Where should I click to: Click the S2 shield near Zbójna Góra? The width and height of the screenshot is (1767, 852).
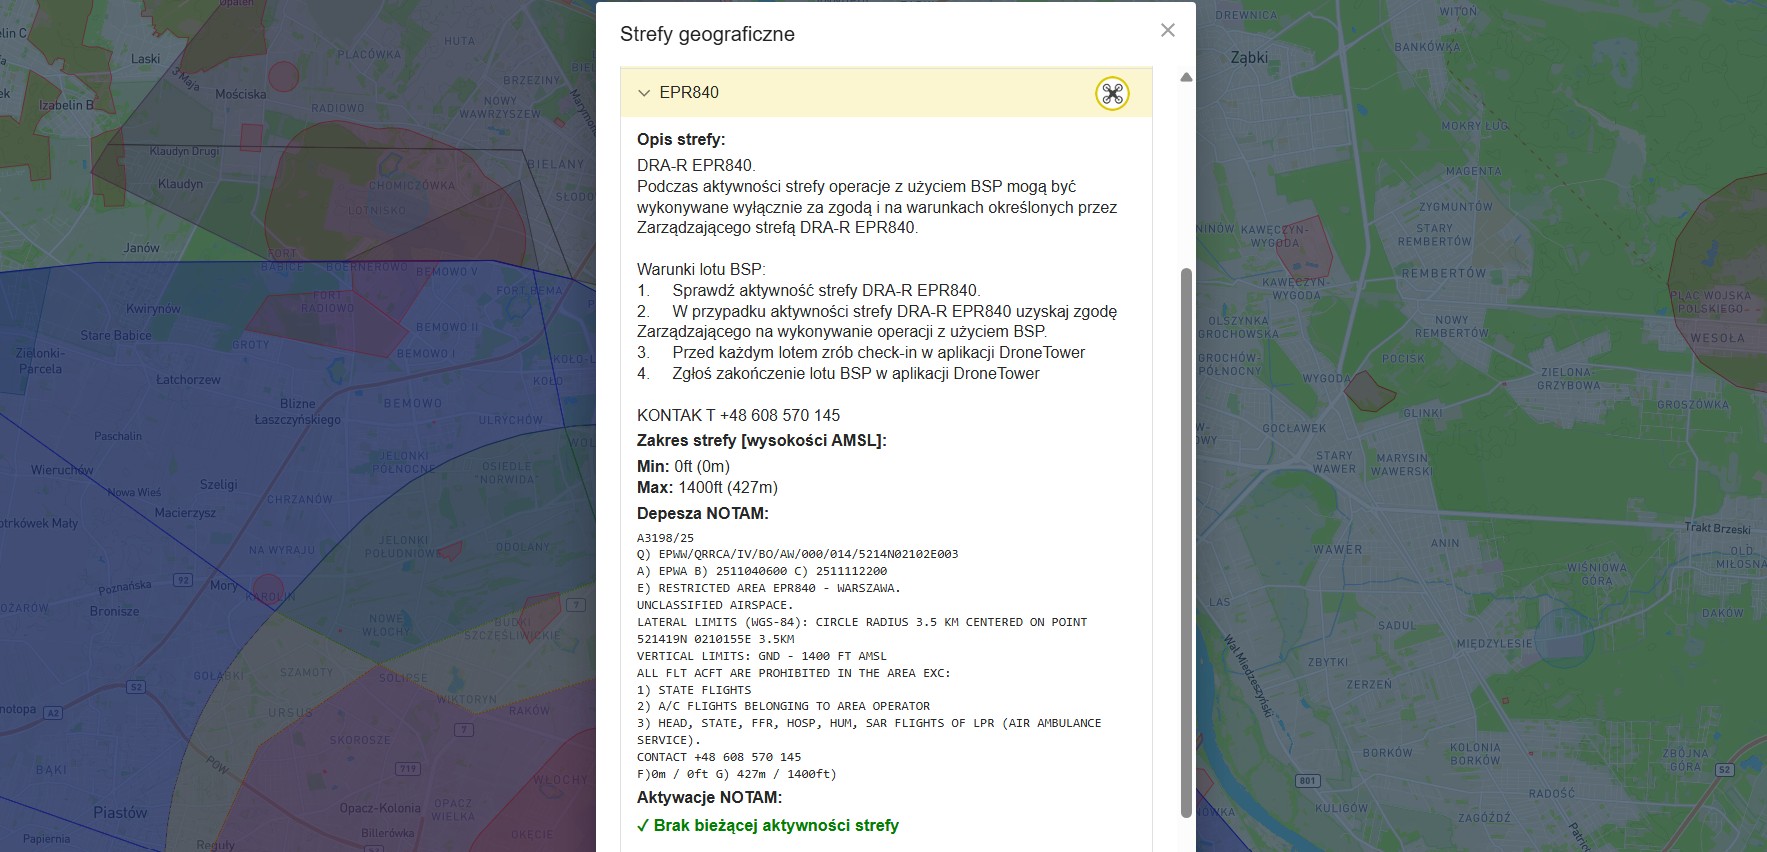pyautogui.click(x=1724, y=769)
